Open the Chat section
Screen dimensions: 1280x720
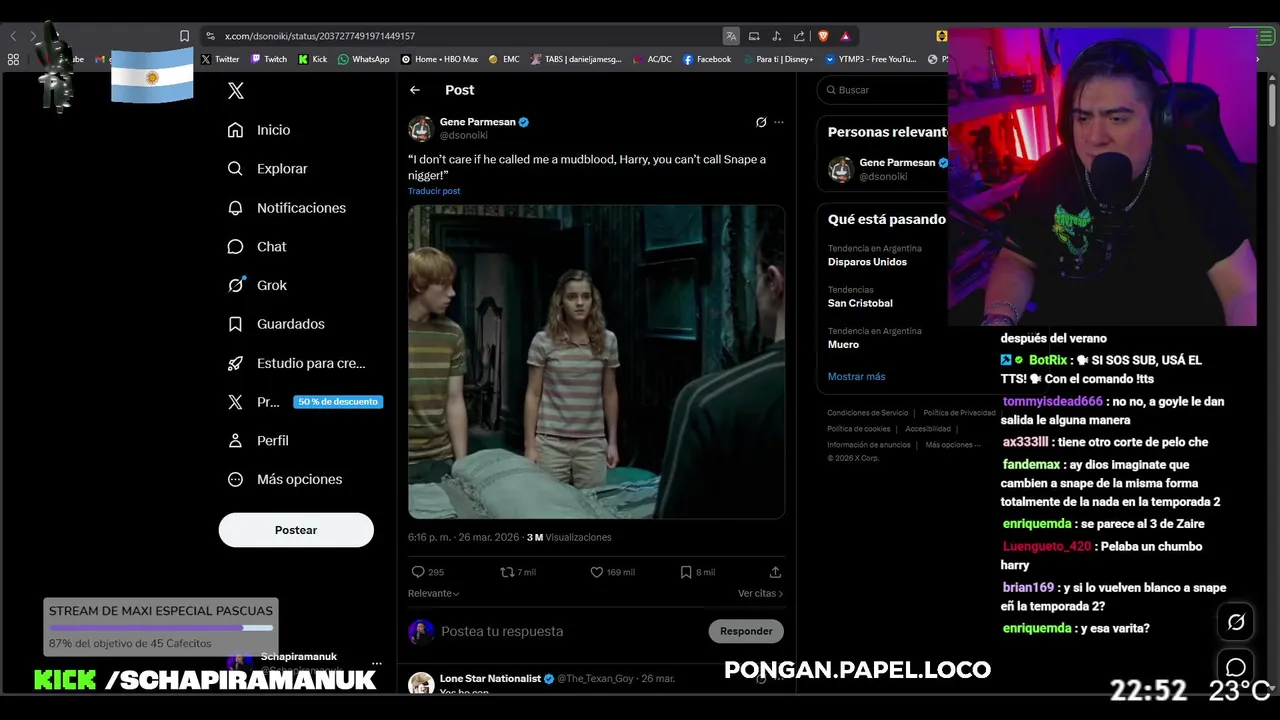pyautogui.click(x=257, y=247)
